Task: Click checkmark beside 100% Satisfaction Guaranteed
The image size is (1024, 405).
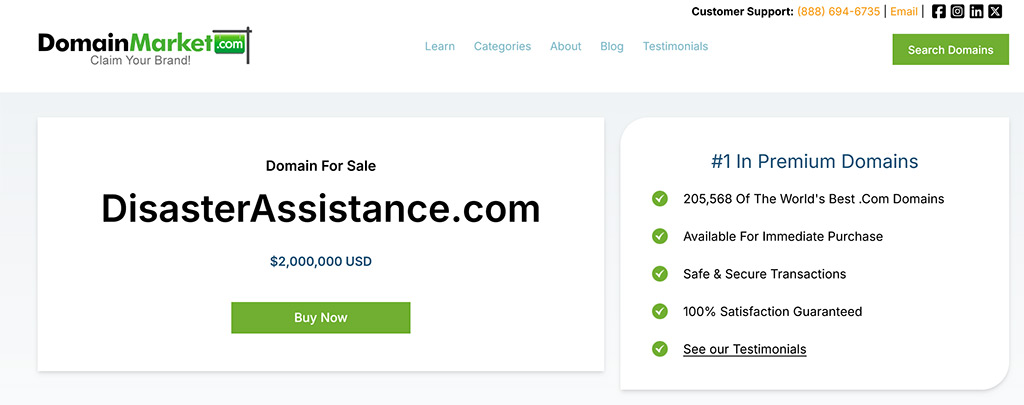Action: (x=660, y=311)
